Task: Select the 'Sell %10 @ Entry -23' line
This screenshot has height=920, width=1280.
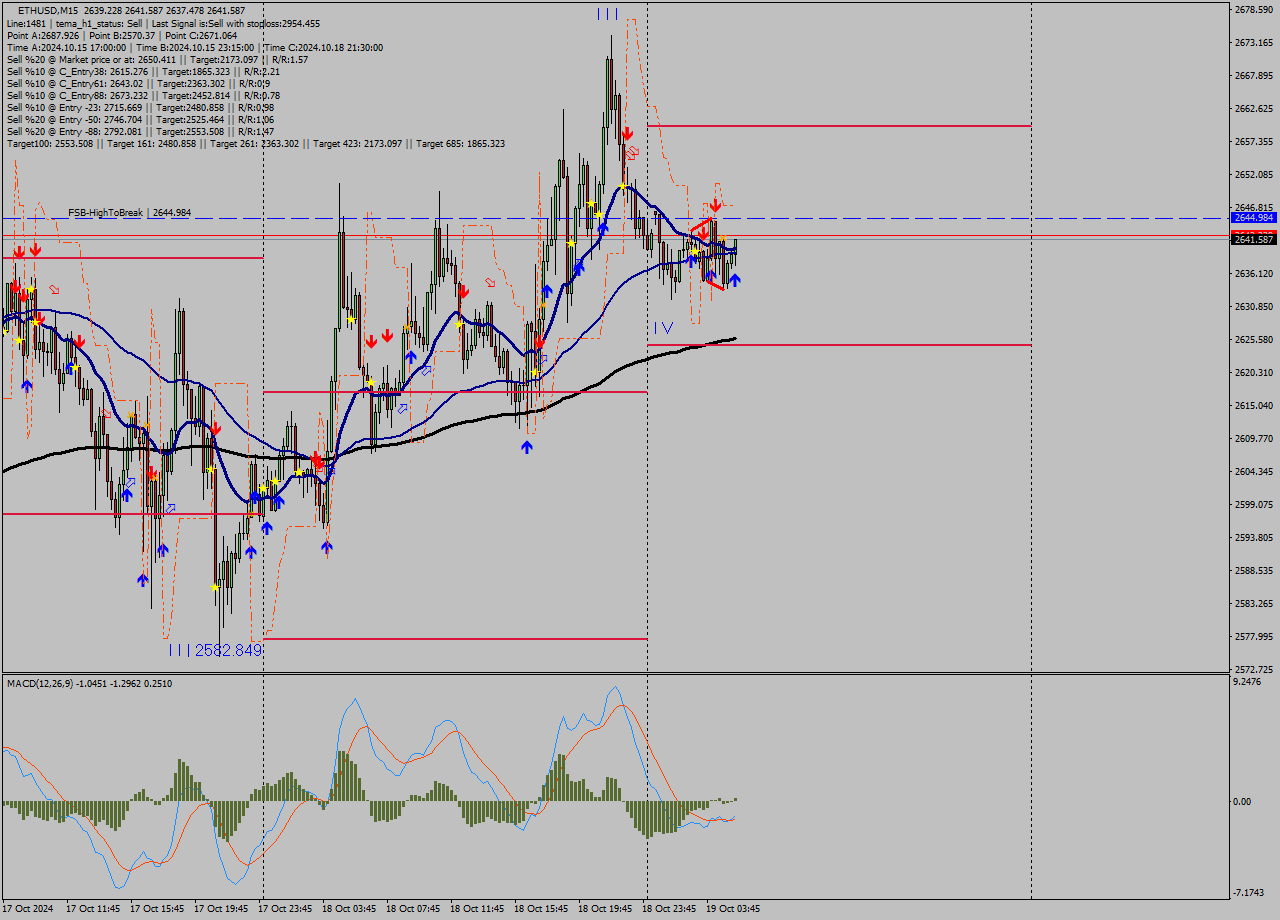Action: coord(140,107)
